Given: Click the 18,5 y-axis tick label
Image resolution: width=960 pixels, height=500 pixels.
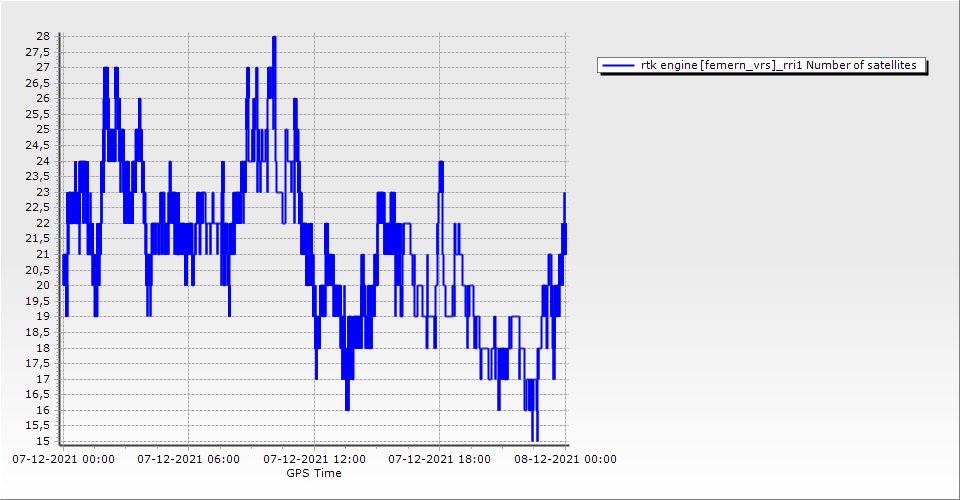Looking at the screenshot, I should (x=39, y=333).
